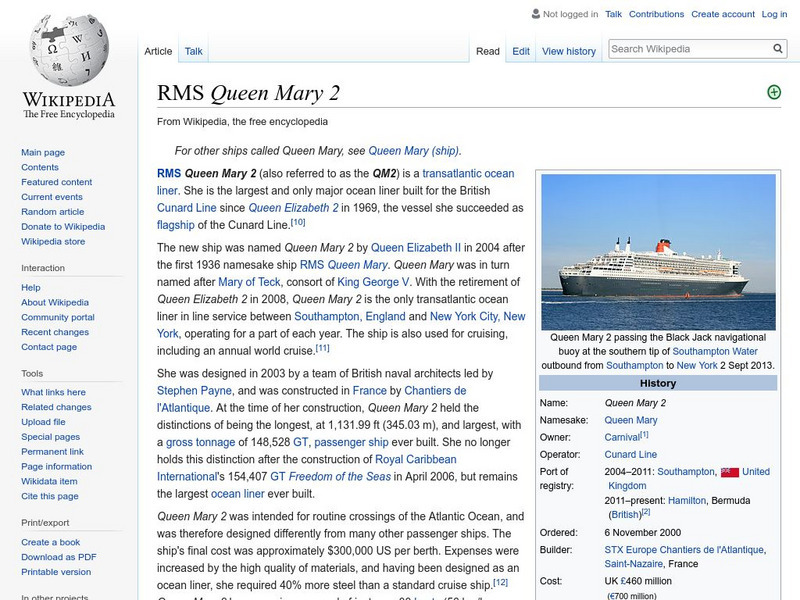
Task: Click Permanent link in Tools
Action: pyautogui.click(x=52, y=451)
